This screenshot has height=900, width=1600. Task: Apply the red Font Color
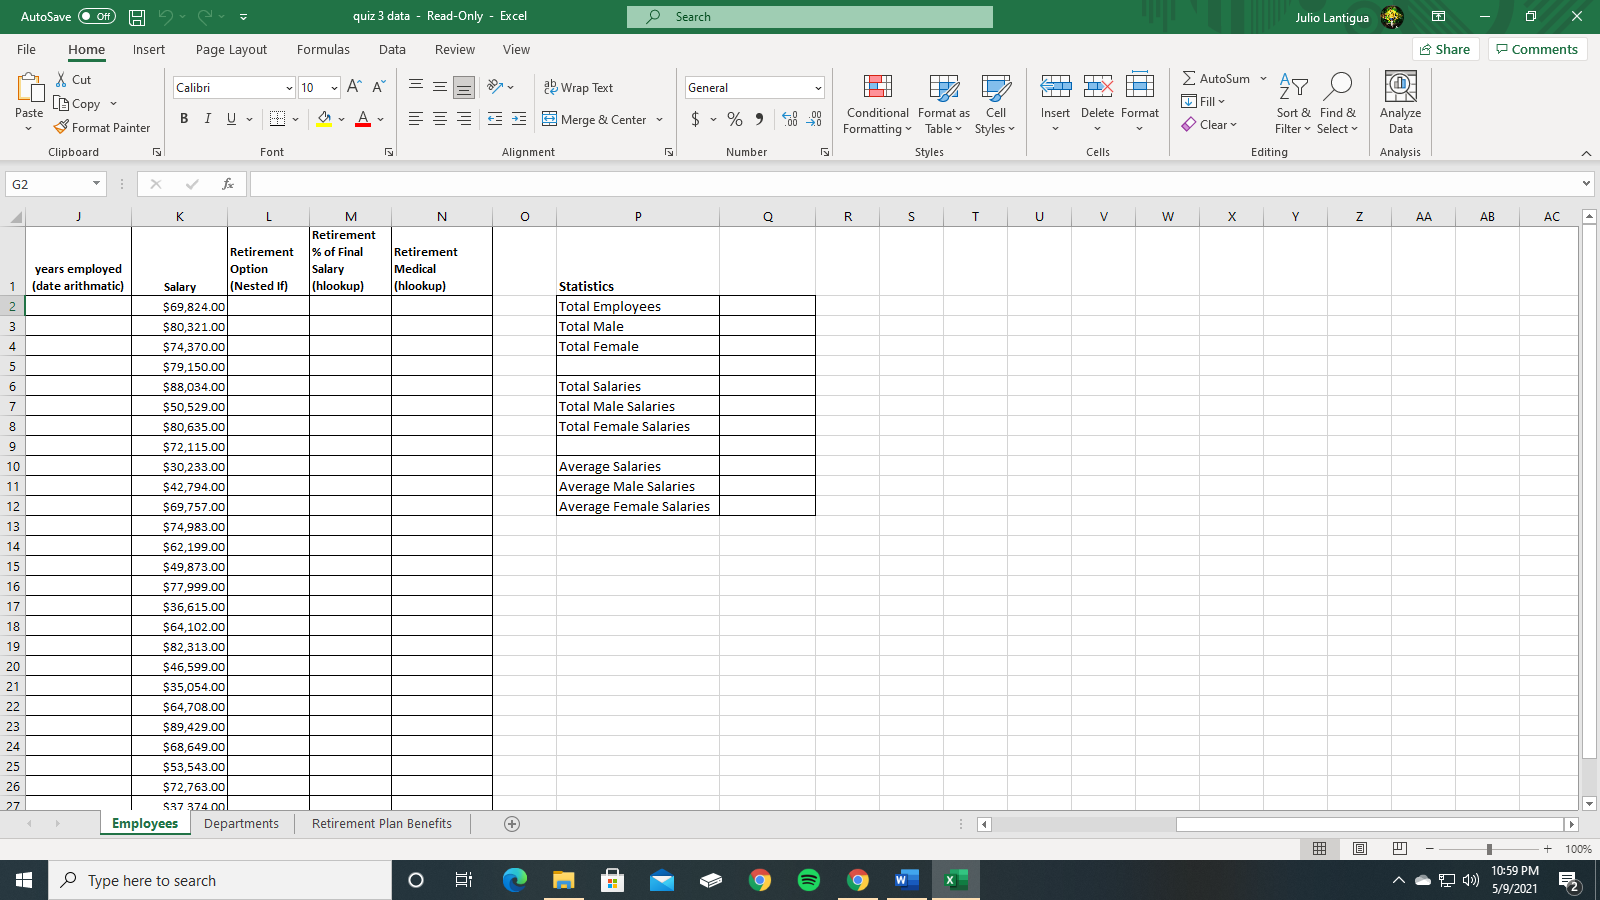click(x=363, y=119)
